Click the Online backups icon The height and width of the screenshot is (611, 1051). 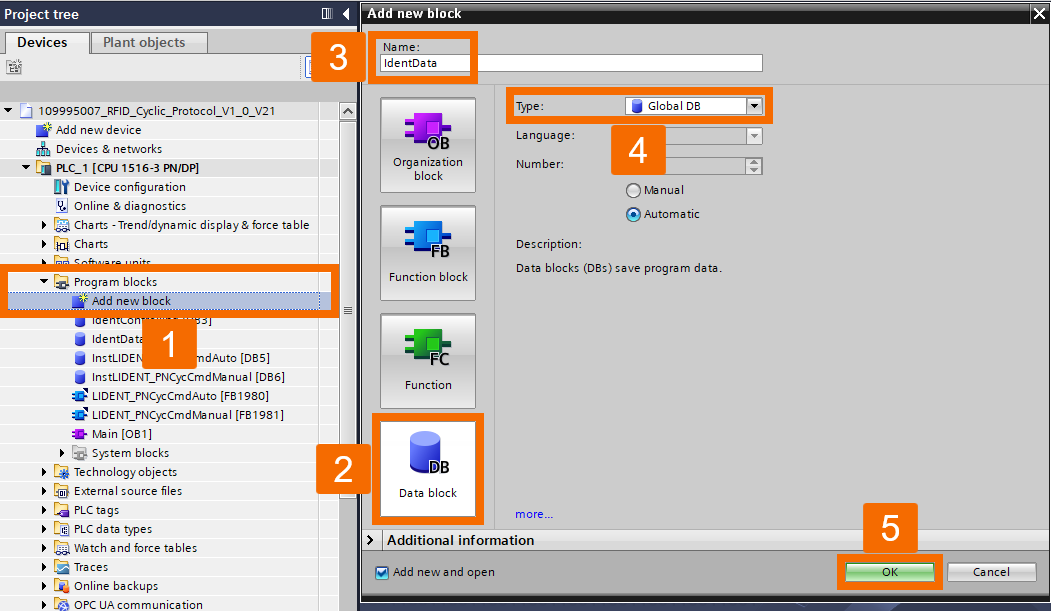coord(62,586)
